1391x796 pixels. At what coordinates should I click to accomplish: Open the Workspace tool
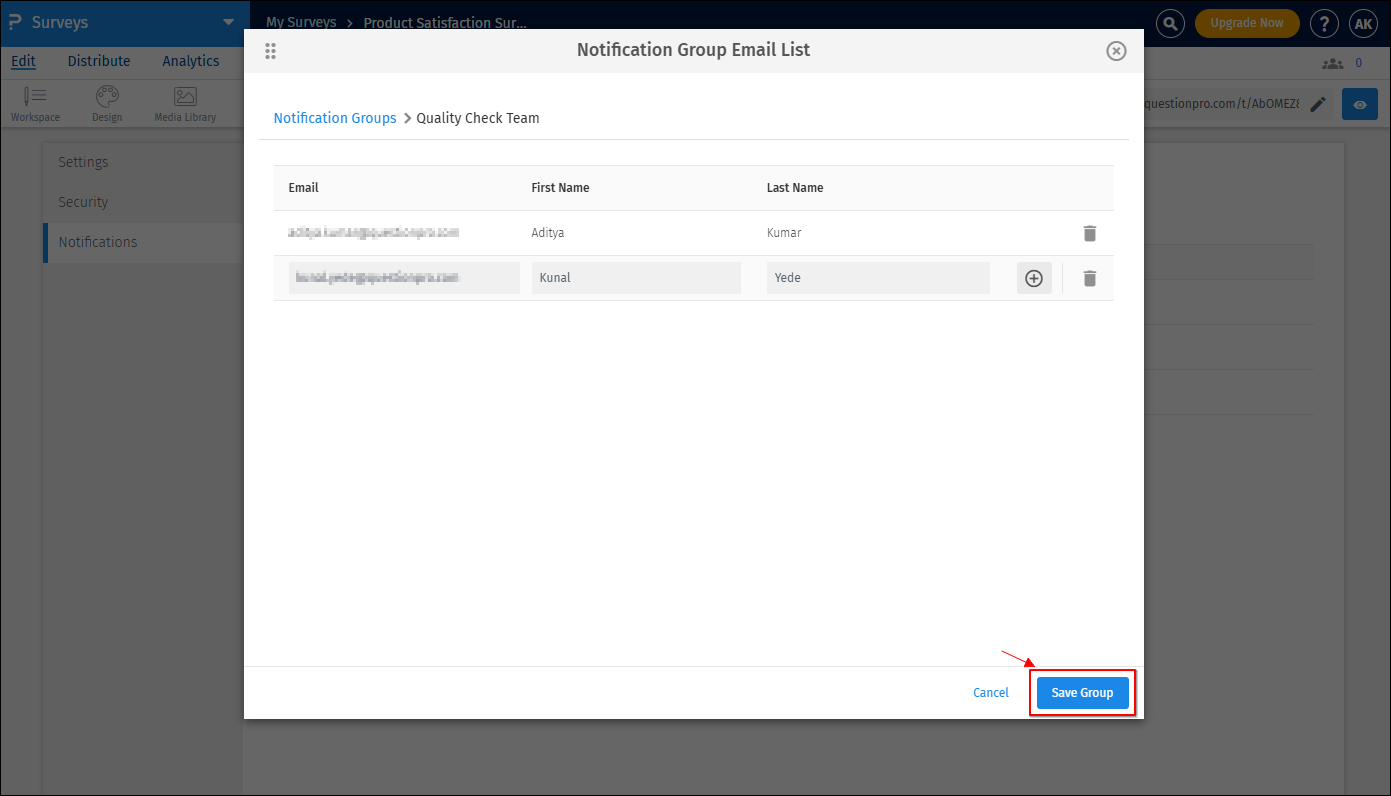[35, 104]
